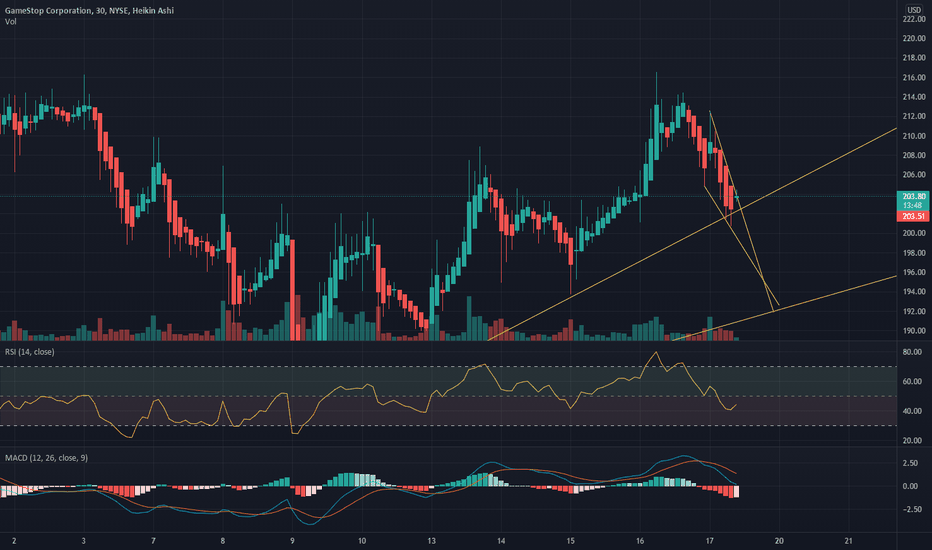Click the MACD 0.00 axis label
The width and height of the screenshot is (932, 550).
point(911,486)
